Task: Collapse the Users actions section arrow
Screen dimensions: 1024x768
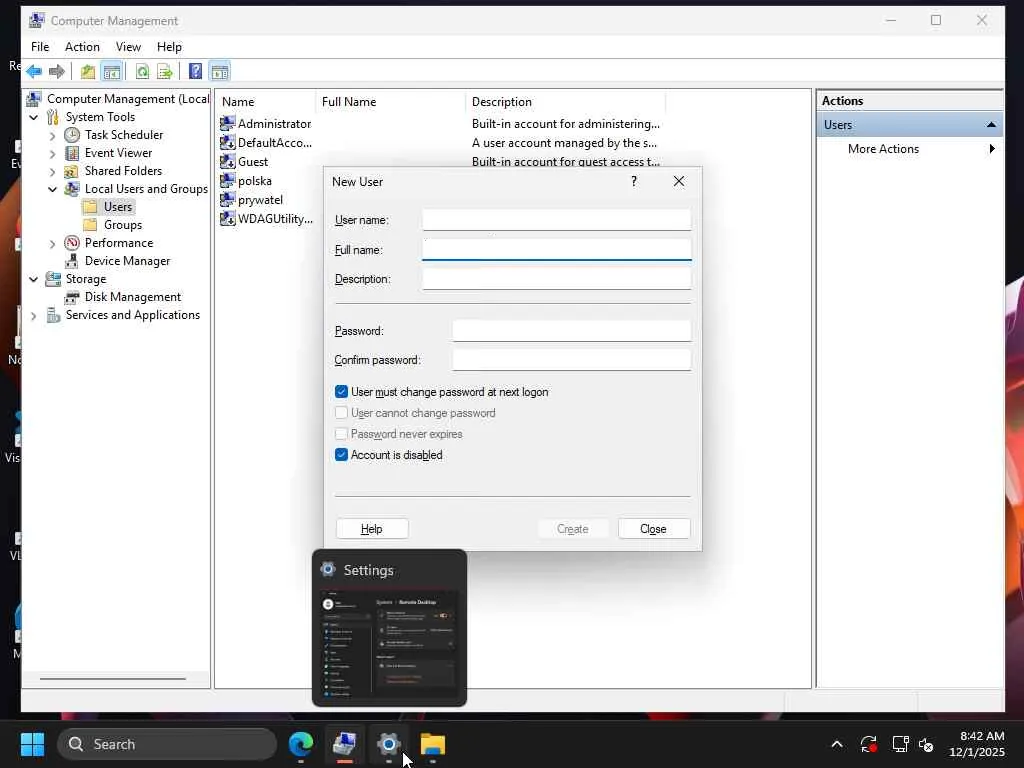Action: (x=991, y=125)
